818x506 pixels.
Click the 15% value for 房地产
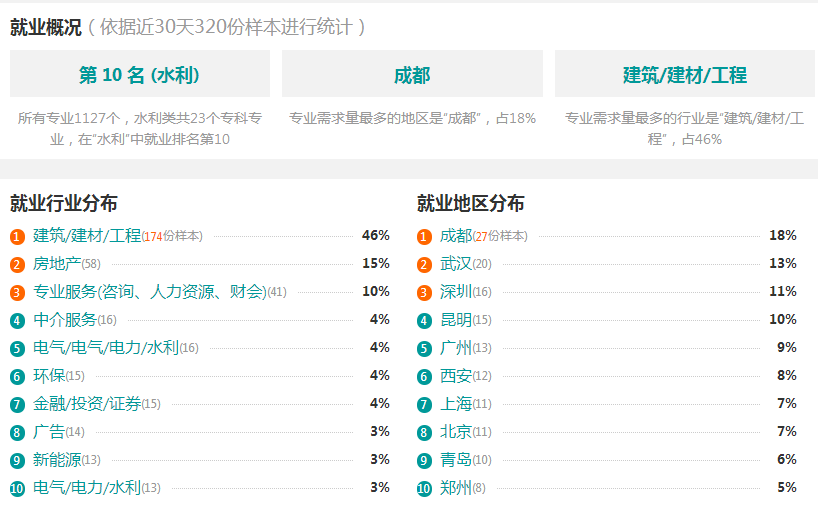click(x=376, y=263)
